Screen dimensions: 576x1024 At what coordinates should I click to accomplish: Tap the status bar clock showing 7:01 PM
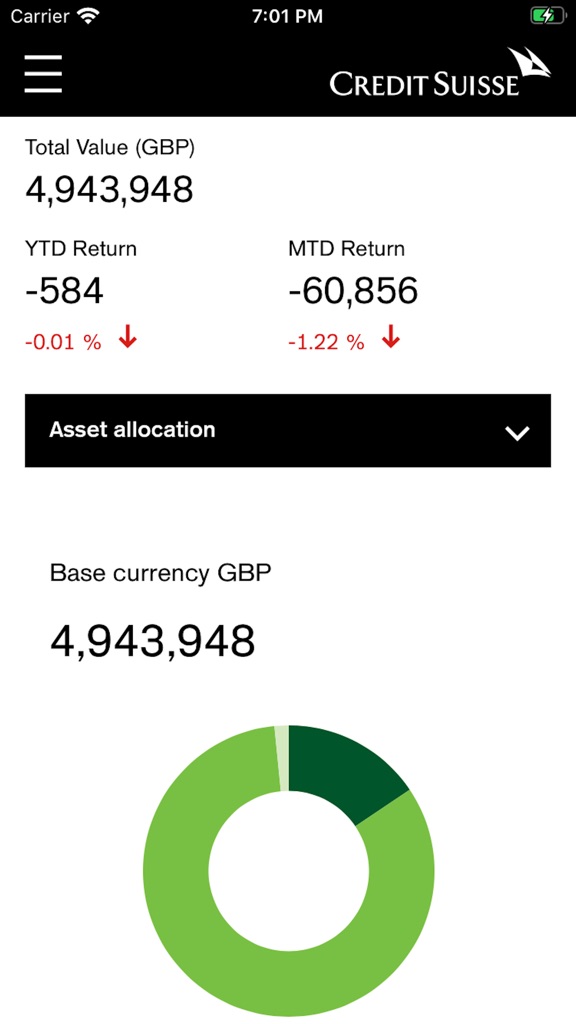(288, 16)
